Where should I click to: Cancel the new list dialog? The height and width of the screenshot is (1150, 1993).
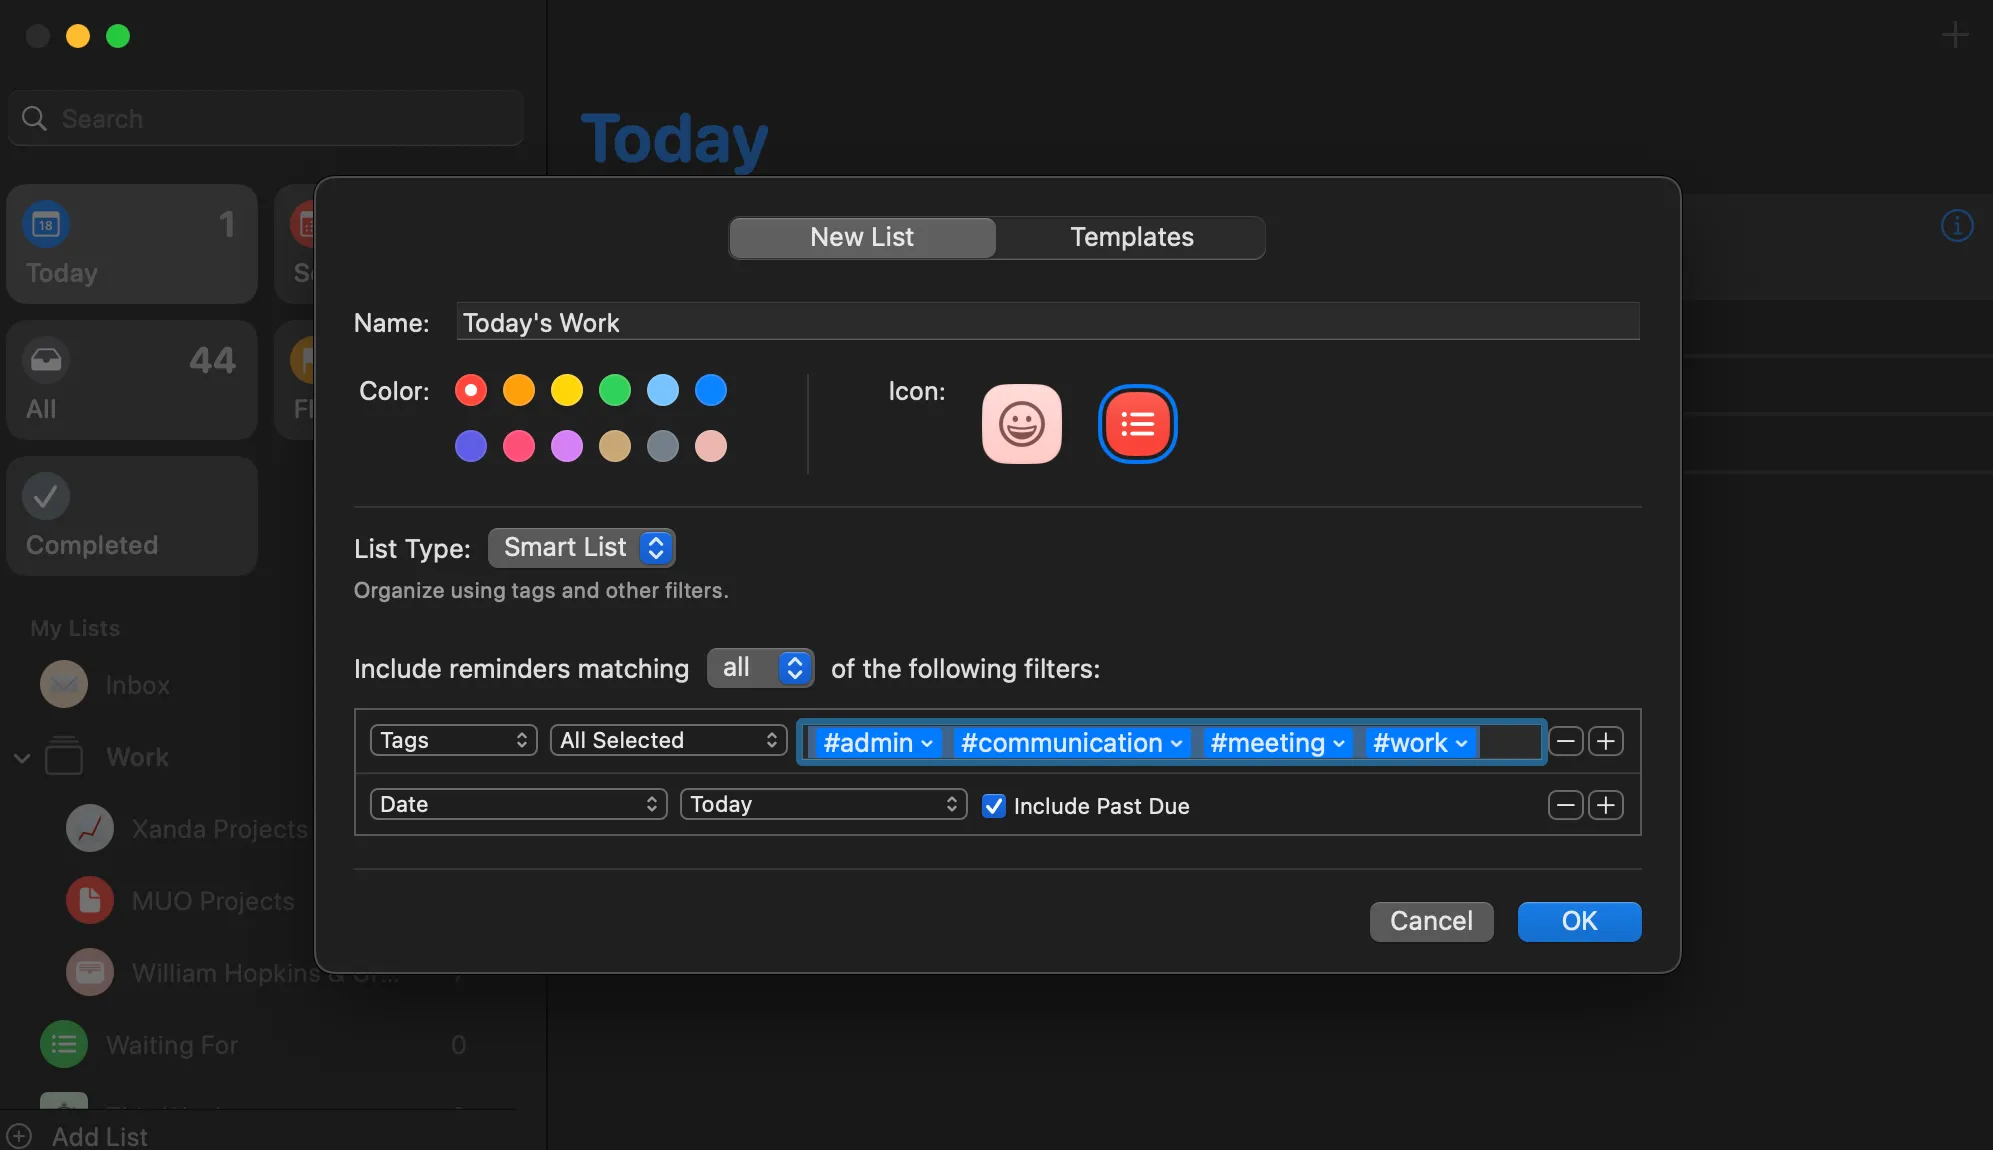tap(1430, 921)
